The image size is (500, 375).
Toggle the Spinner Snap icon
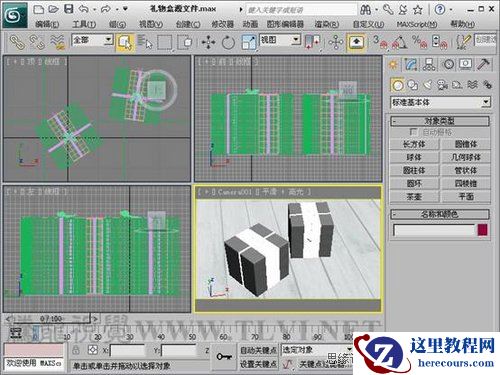tap(439, 42)
